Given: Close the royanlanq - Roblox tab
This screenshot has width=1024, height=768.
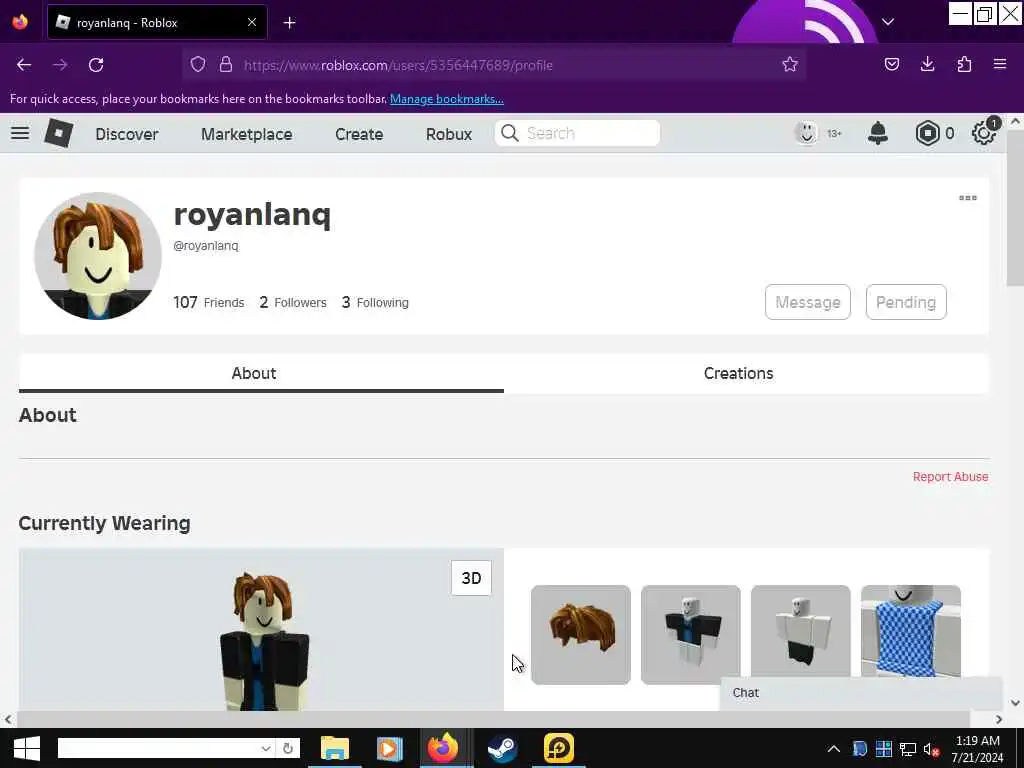Looking at the screenshot, I should 252,22.
